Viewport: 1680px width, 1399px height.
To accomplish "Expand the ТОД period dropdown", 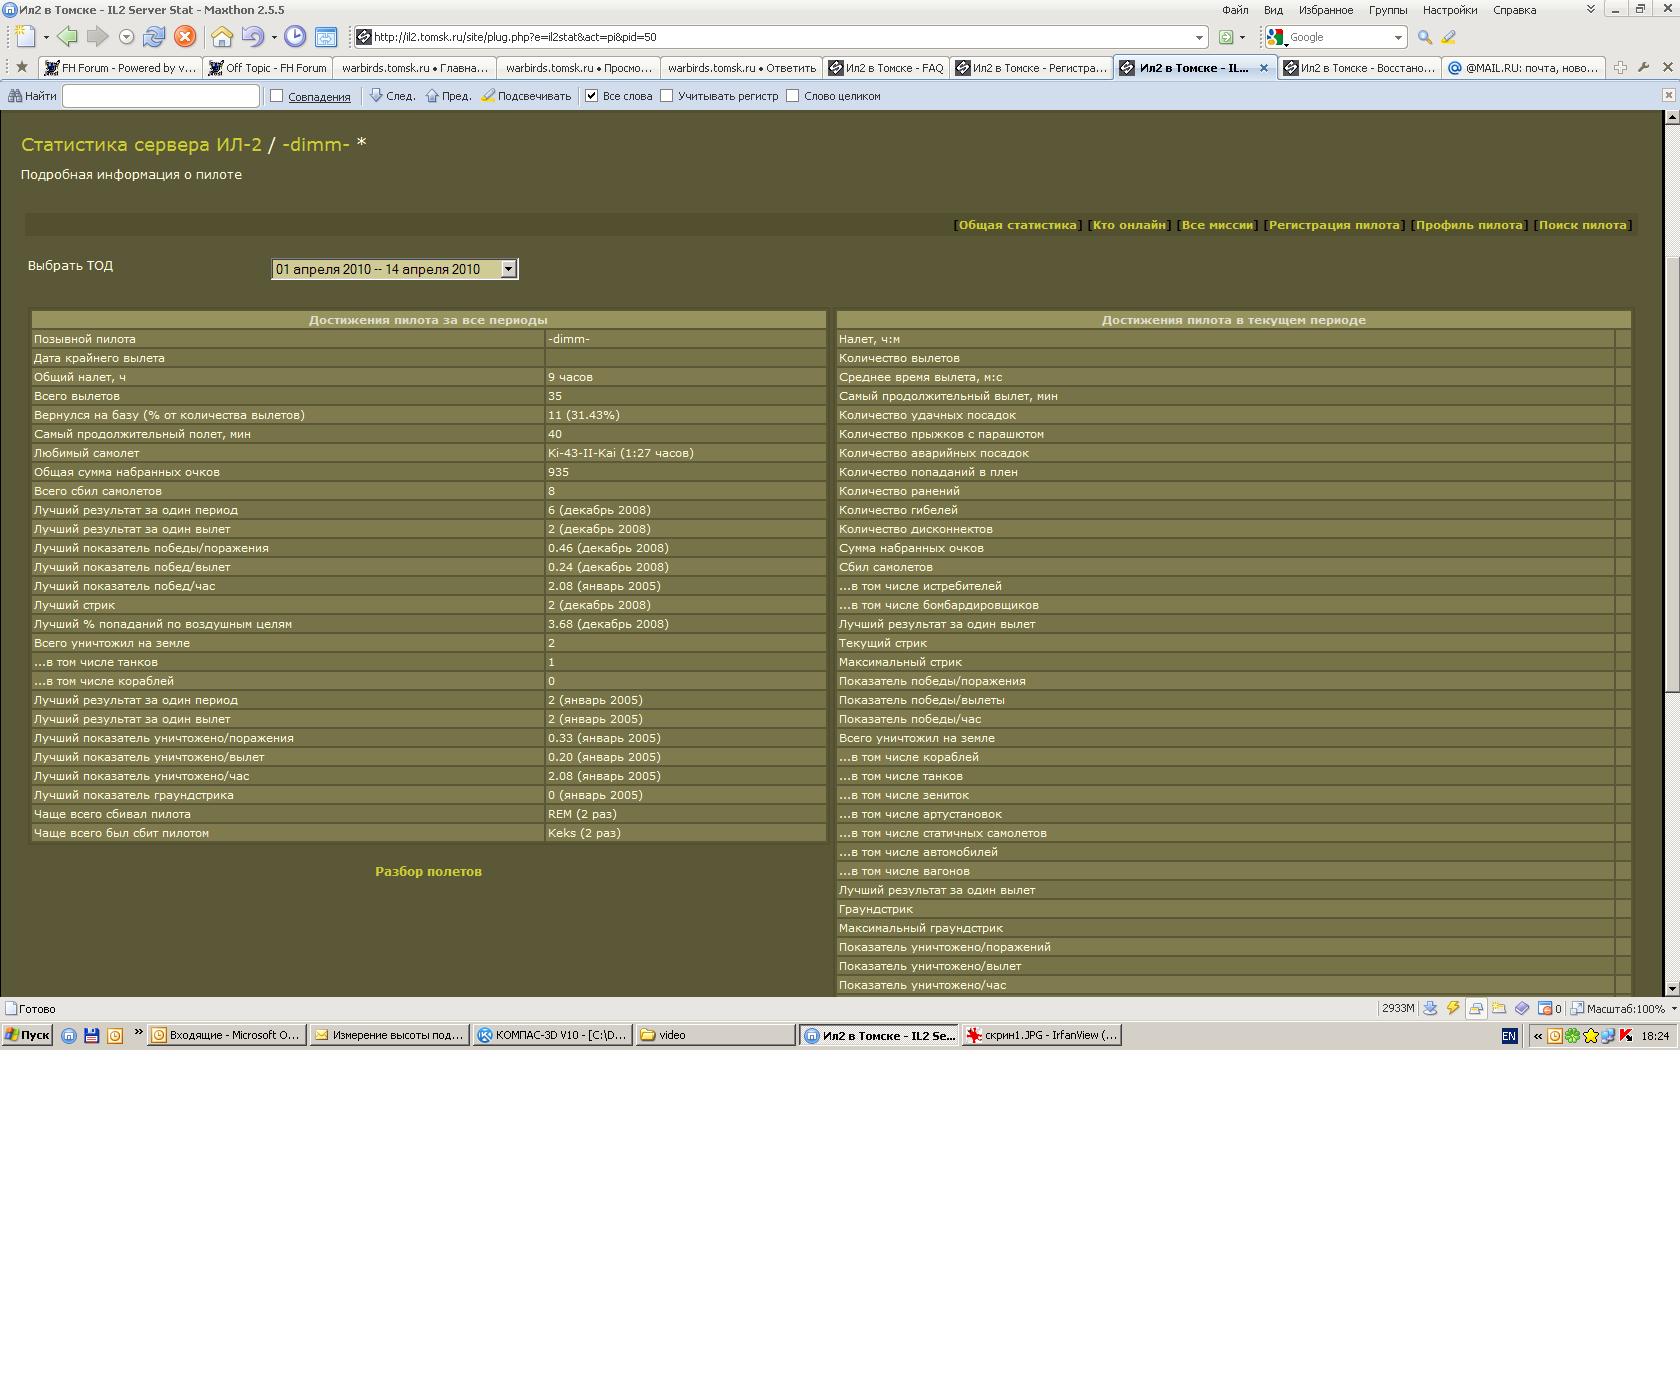I will point(508,269).
